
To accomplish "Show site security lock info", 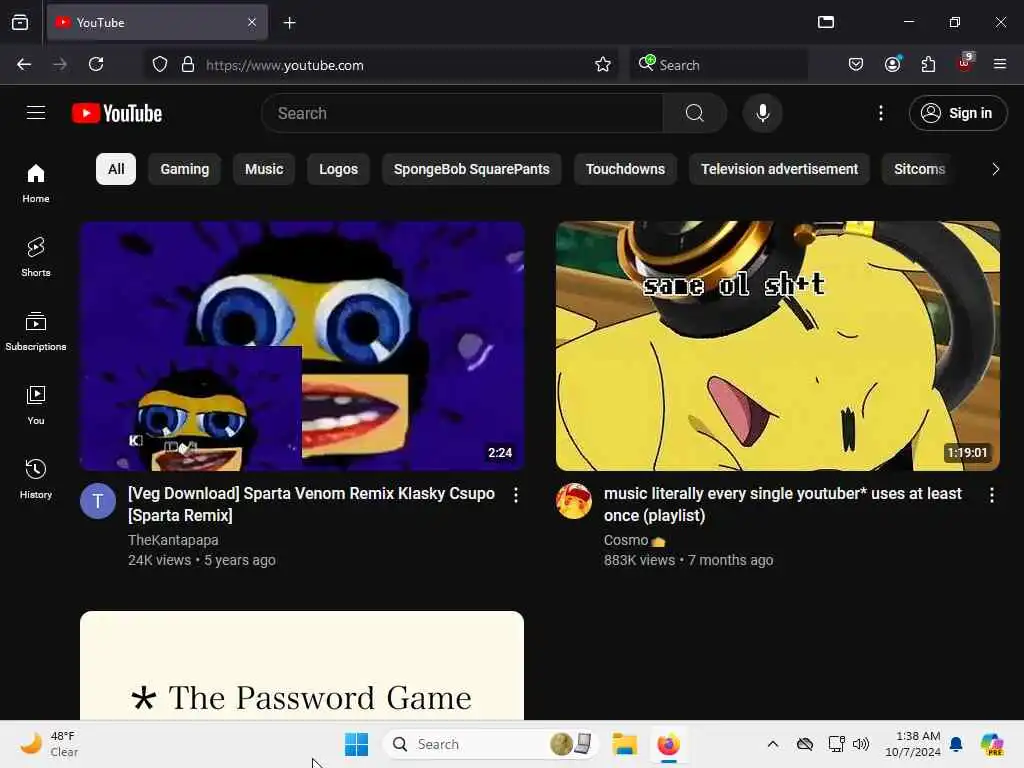I will pos(187,65).
